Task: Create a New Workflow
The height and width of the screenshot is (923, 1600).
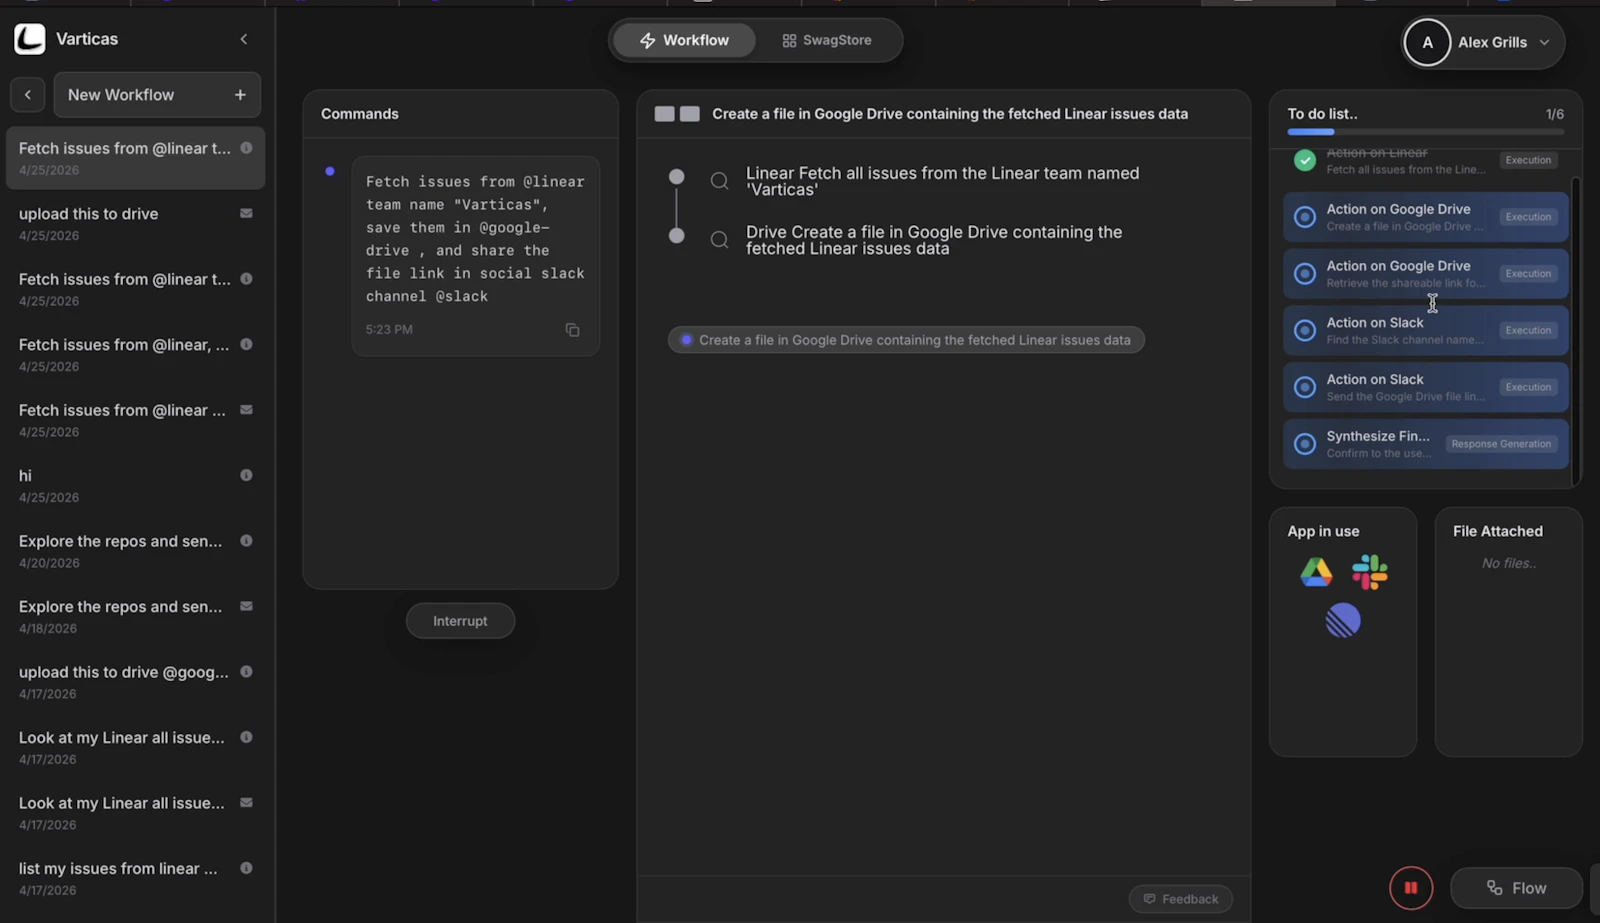Action: point(157,95)
